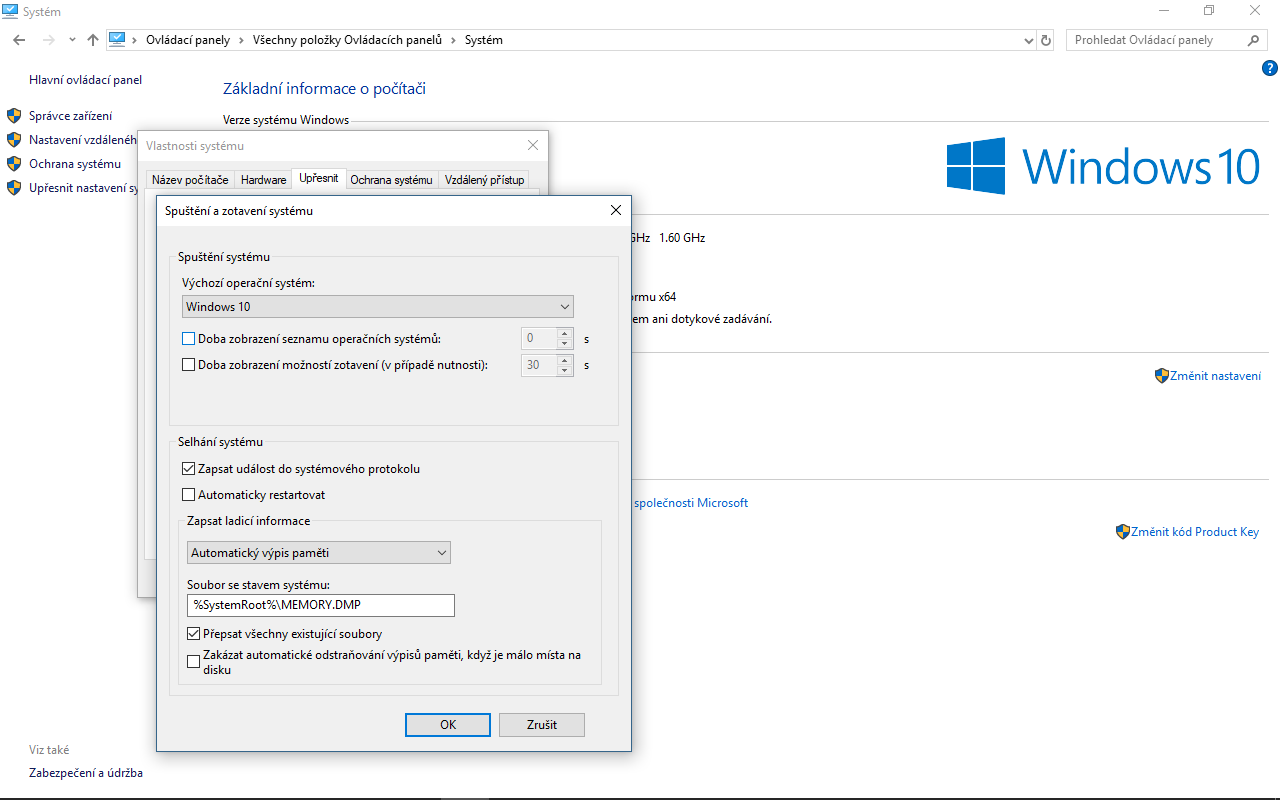The width and height of the screenshot is (1280, 800).
Task: Open Upřesnit nastavení systému link
Action: (83, 188)
